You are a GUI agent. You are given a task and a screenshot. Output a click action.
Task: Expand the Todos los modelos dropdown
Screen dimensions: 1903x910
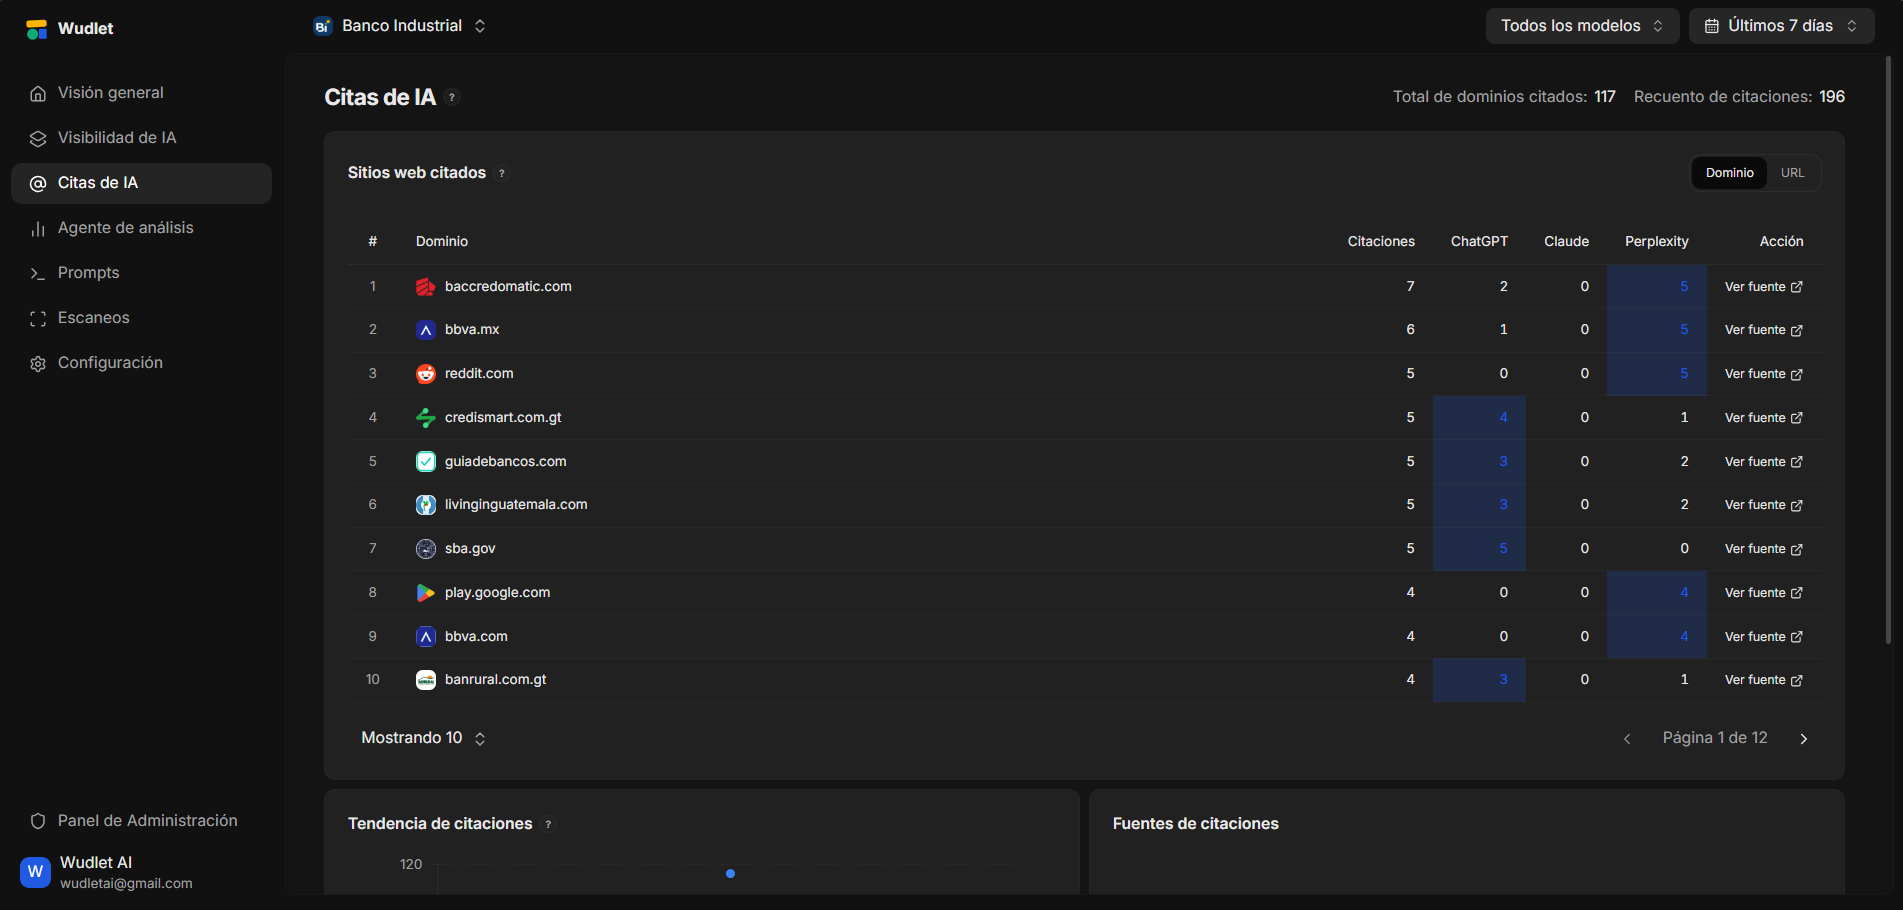(1582, 26)
